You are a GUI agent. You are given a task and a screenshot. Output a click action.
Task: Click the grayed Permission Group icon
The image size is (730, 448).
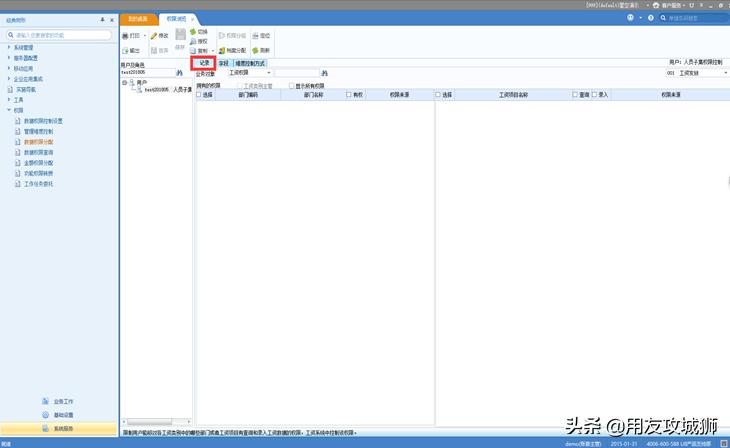click(x=222, y=36)
